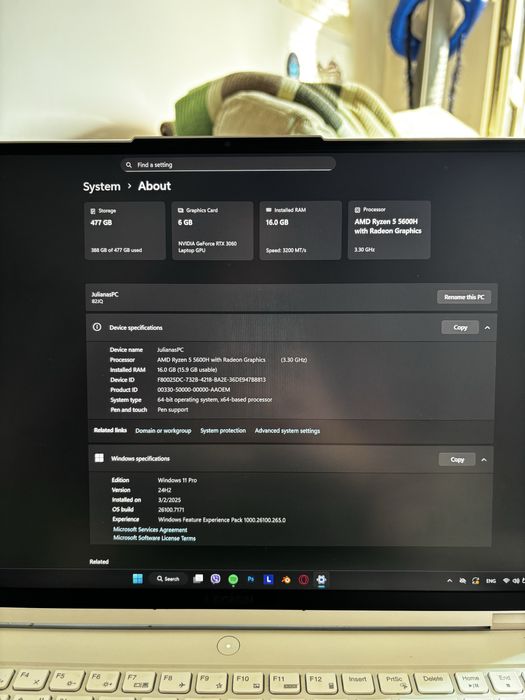Launch Photoshop from the taskbar
The image size is (525, 700).
pyautogui.click(x=251, y=579)
